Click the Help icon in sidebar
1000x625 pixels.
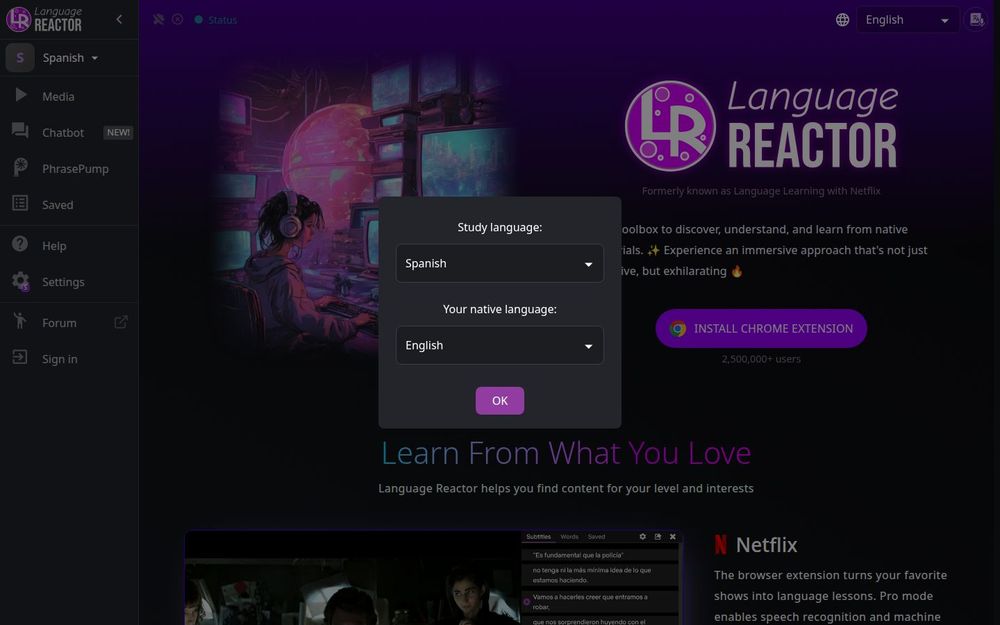21,245
